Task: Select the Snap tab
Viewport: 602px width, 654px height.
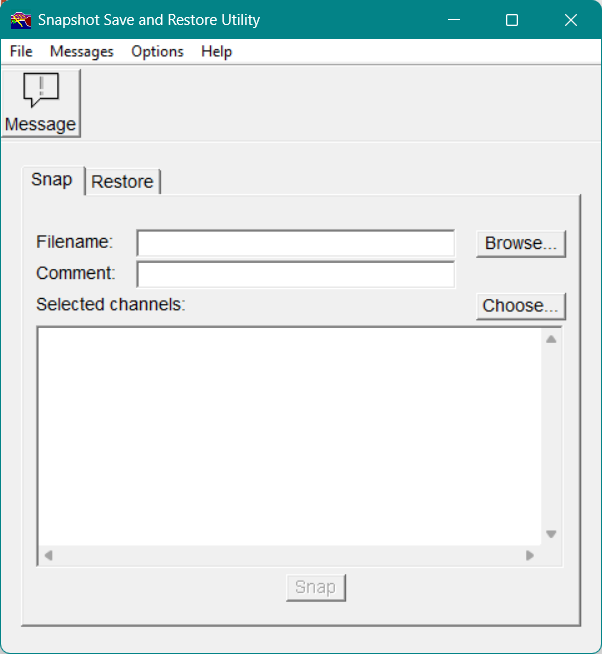Action: click(52, 180)
